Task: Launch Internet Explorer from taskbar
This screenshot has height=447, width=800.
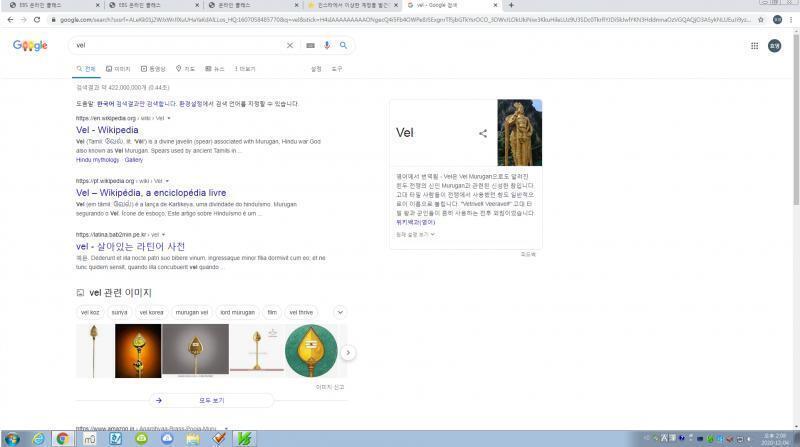Action: click(38, 439)
